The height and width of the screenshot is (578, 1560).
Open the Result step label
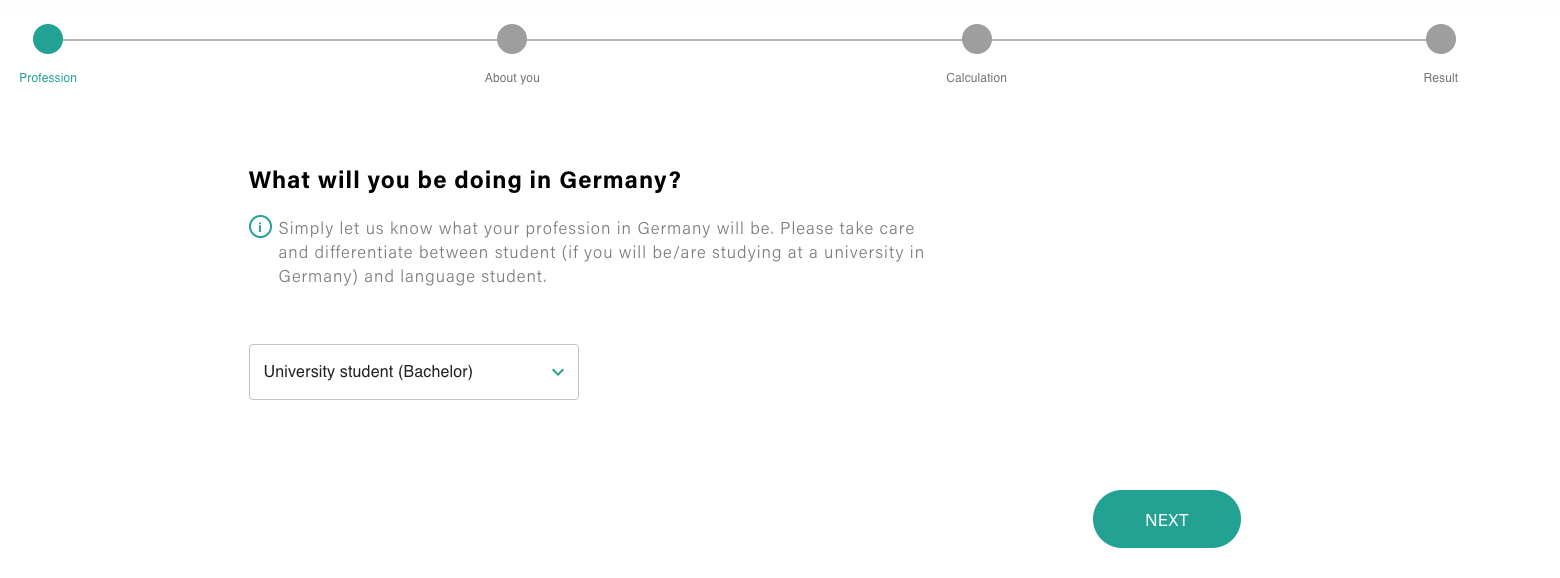pos(1440,78)
